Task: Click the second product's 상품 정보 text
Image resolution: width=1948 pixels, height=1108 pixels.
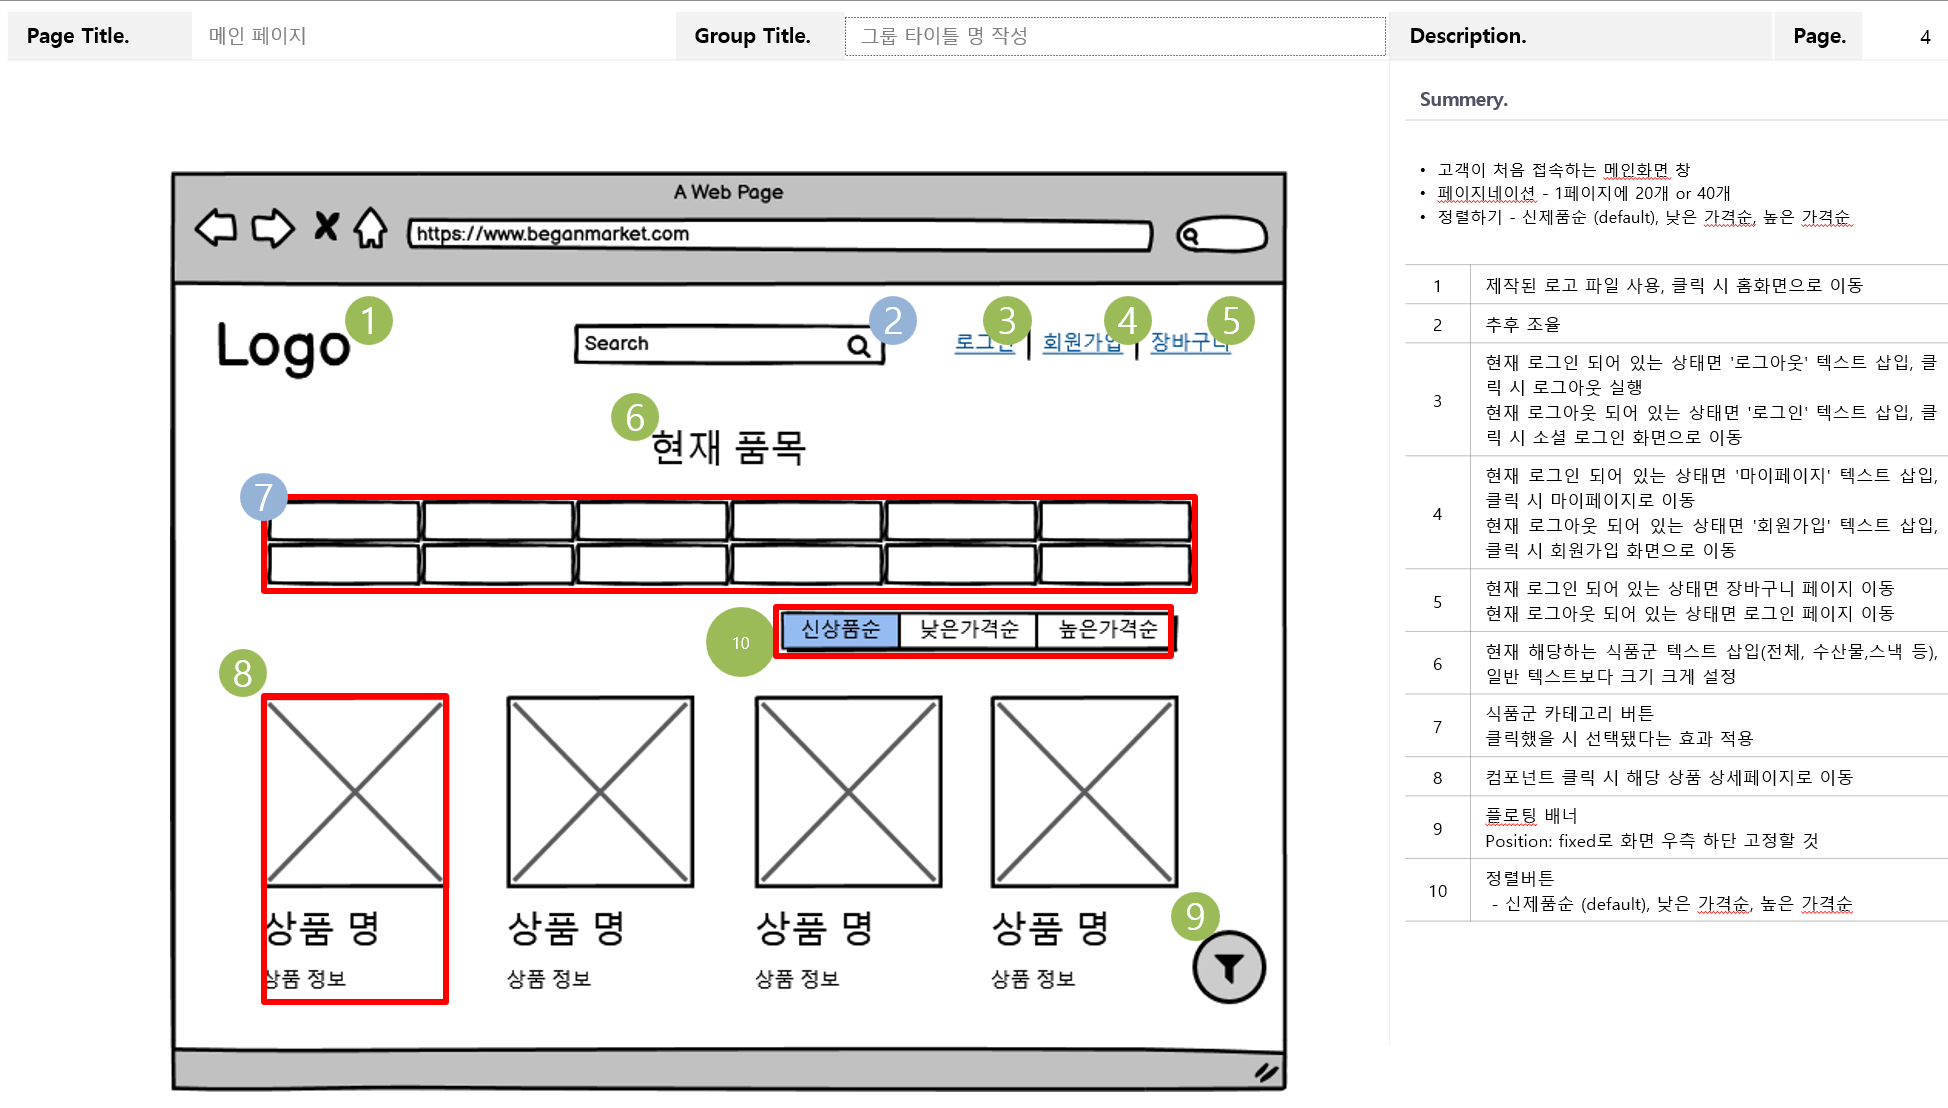Action: click(x=549, y=979)
